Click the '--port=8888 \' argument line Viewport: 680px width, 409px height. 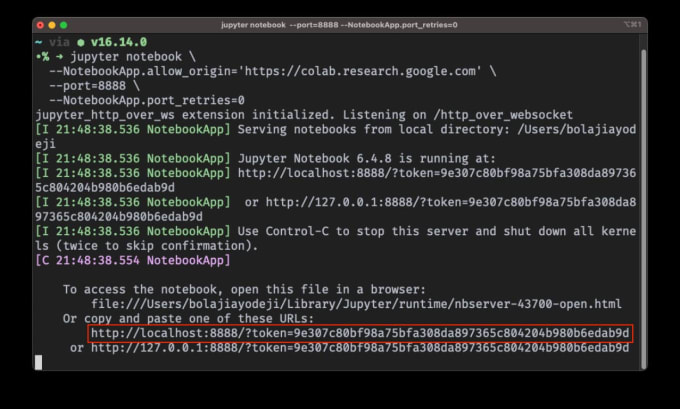pos(94,86)
